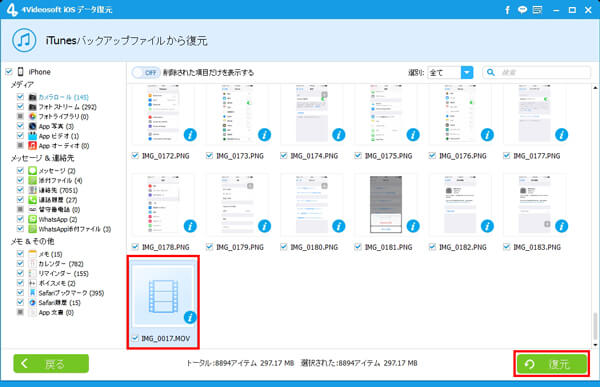600x387 pixels.
Task: Click the WhatsApp category icon
Action: tap(33, 219)
